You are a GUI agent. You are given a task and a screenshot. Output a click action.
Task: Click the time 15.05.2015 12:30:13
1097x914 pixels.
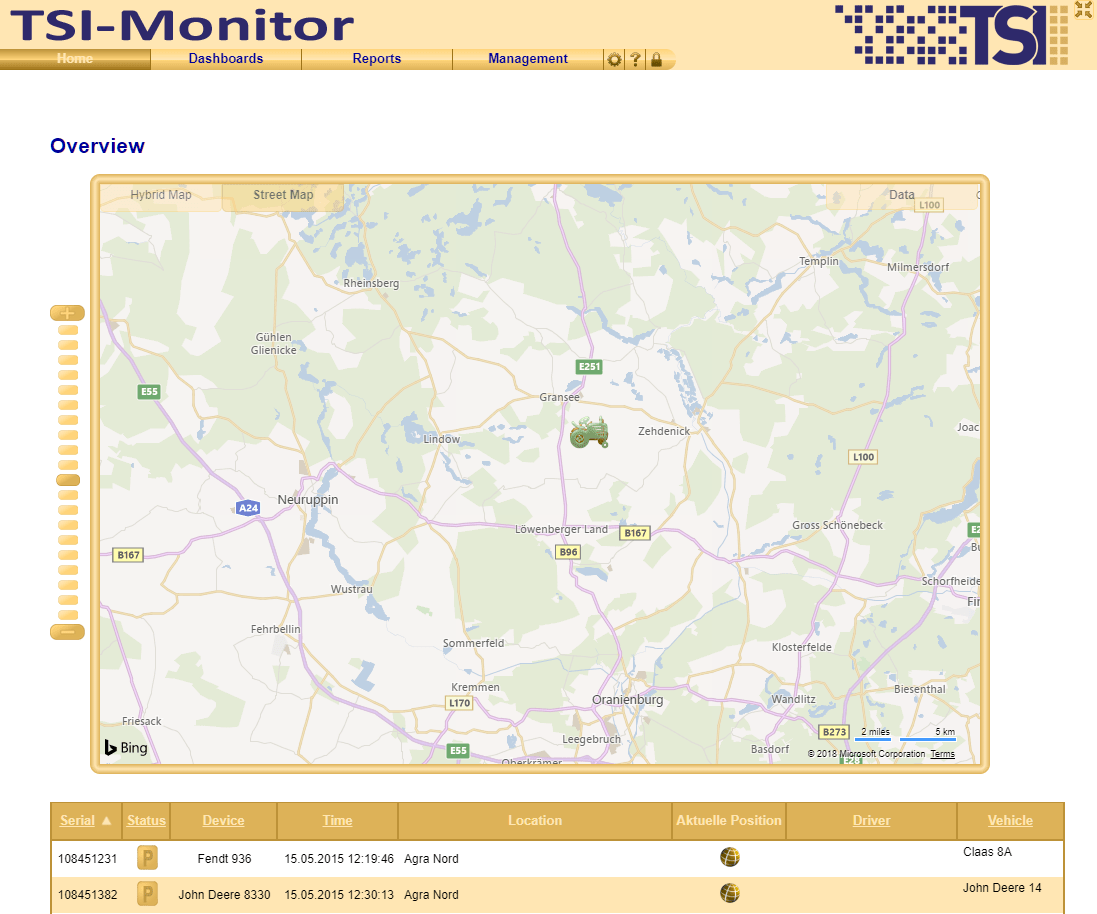click(339, 895)
